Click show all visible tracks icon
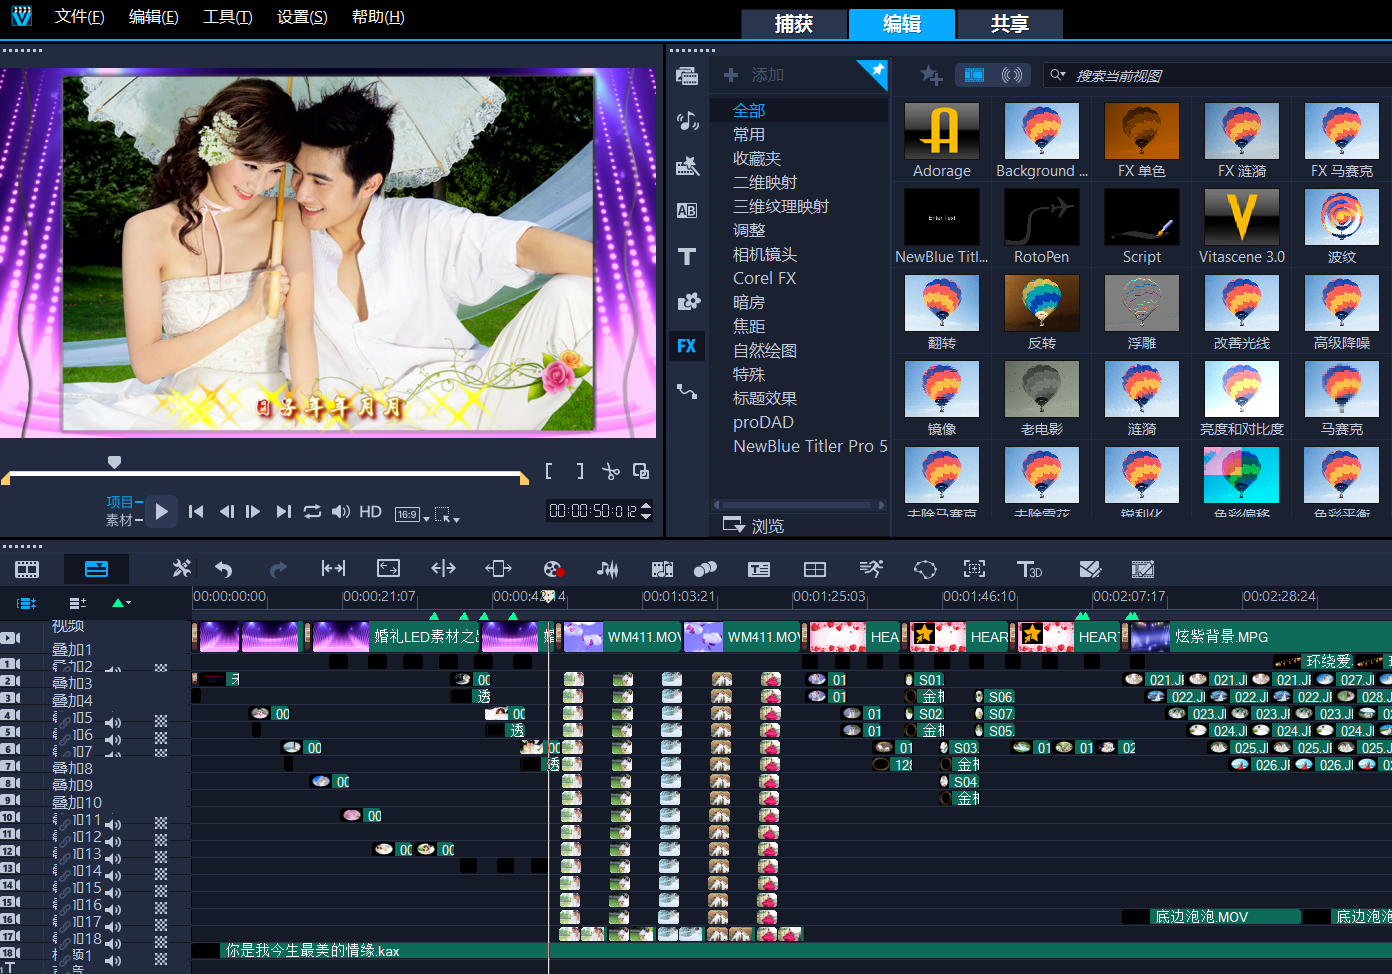This screenshot has width=1392, height=974. [x=27, y=603]
